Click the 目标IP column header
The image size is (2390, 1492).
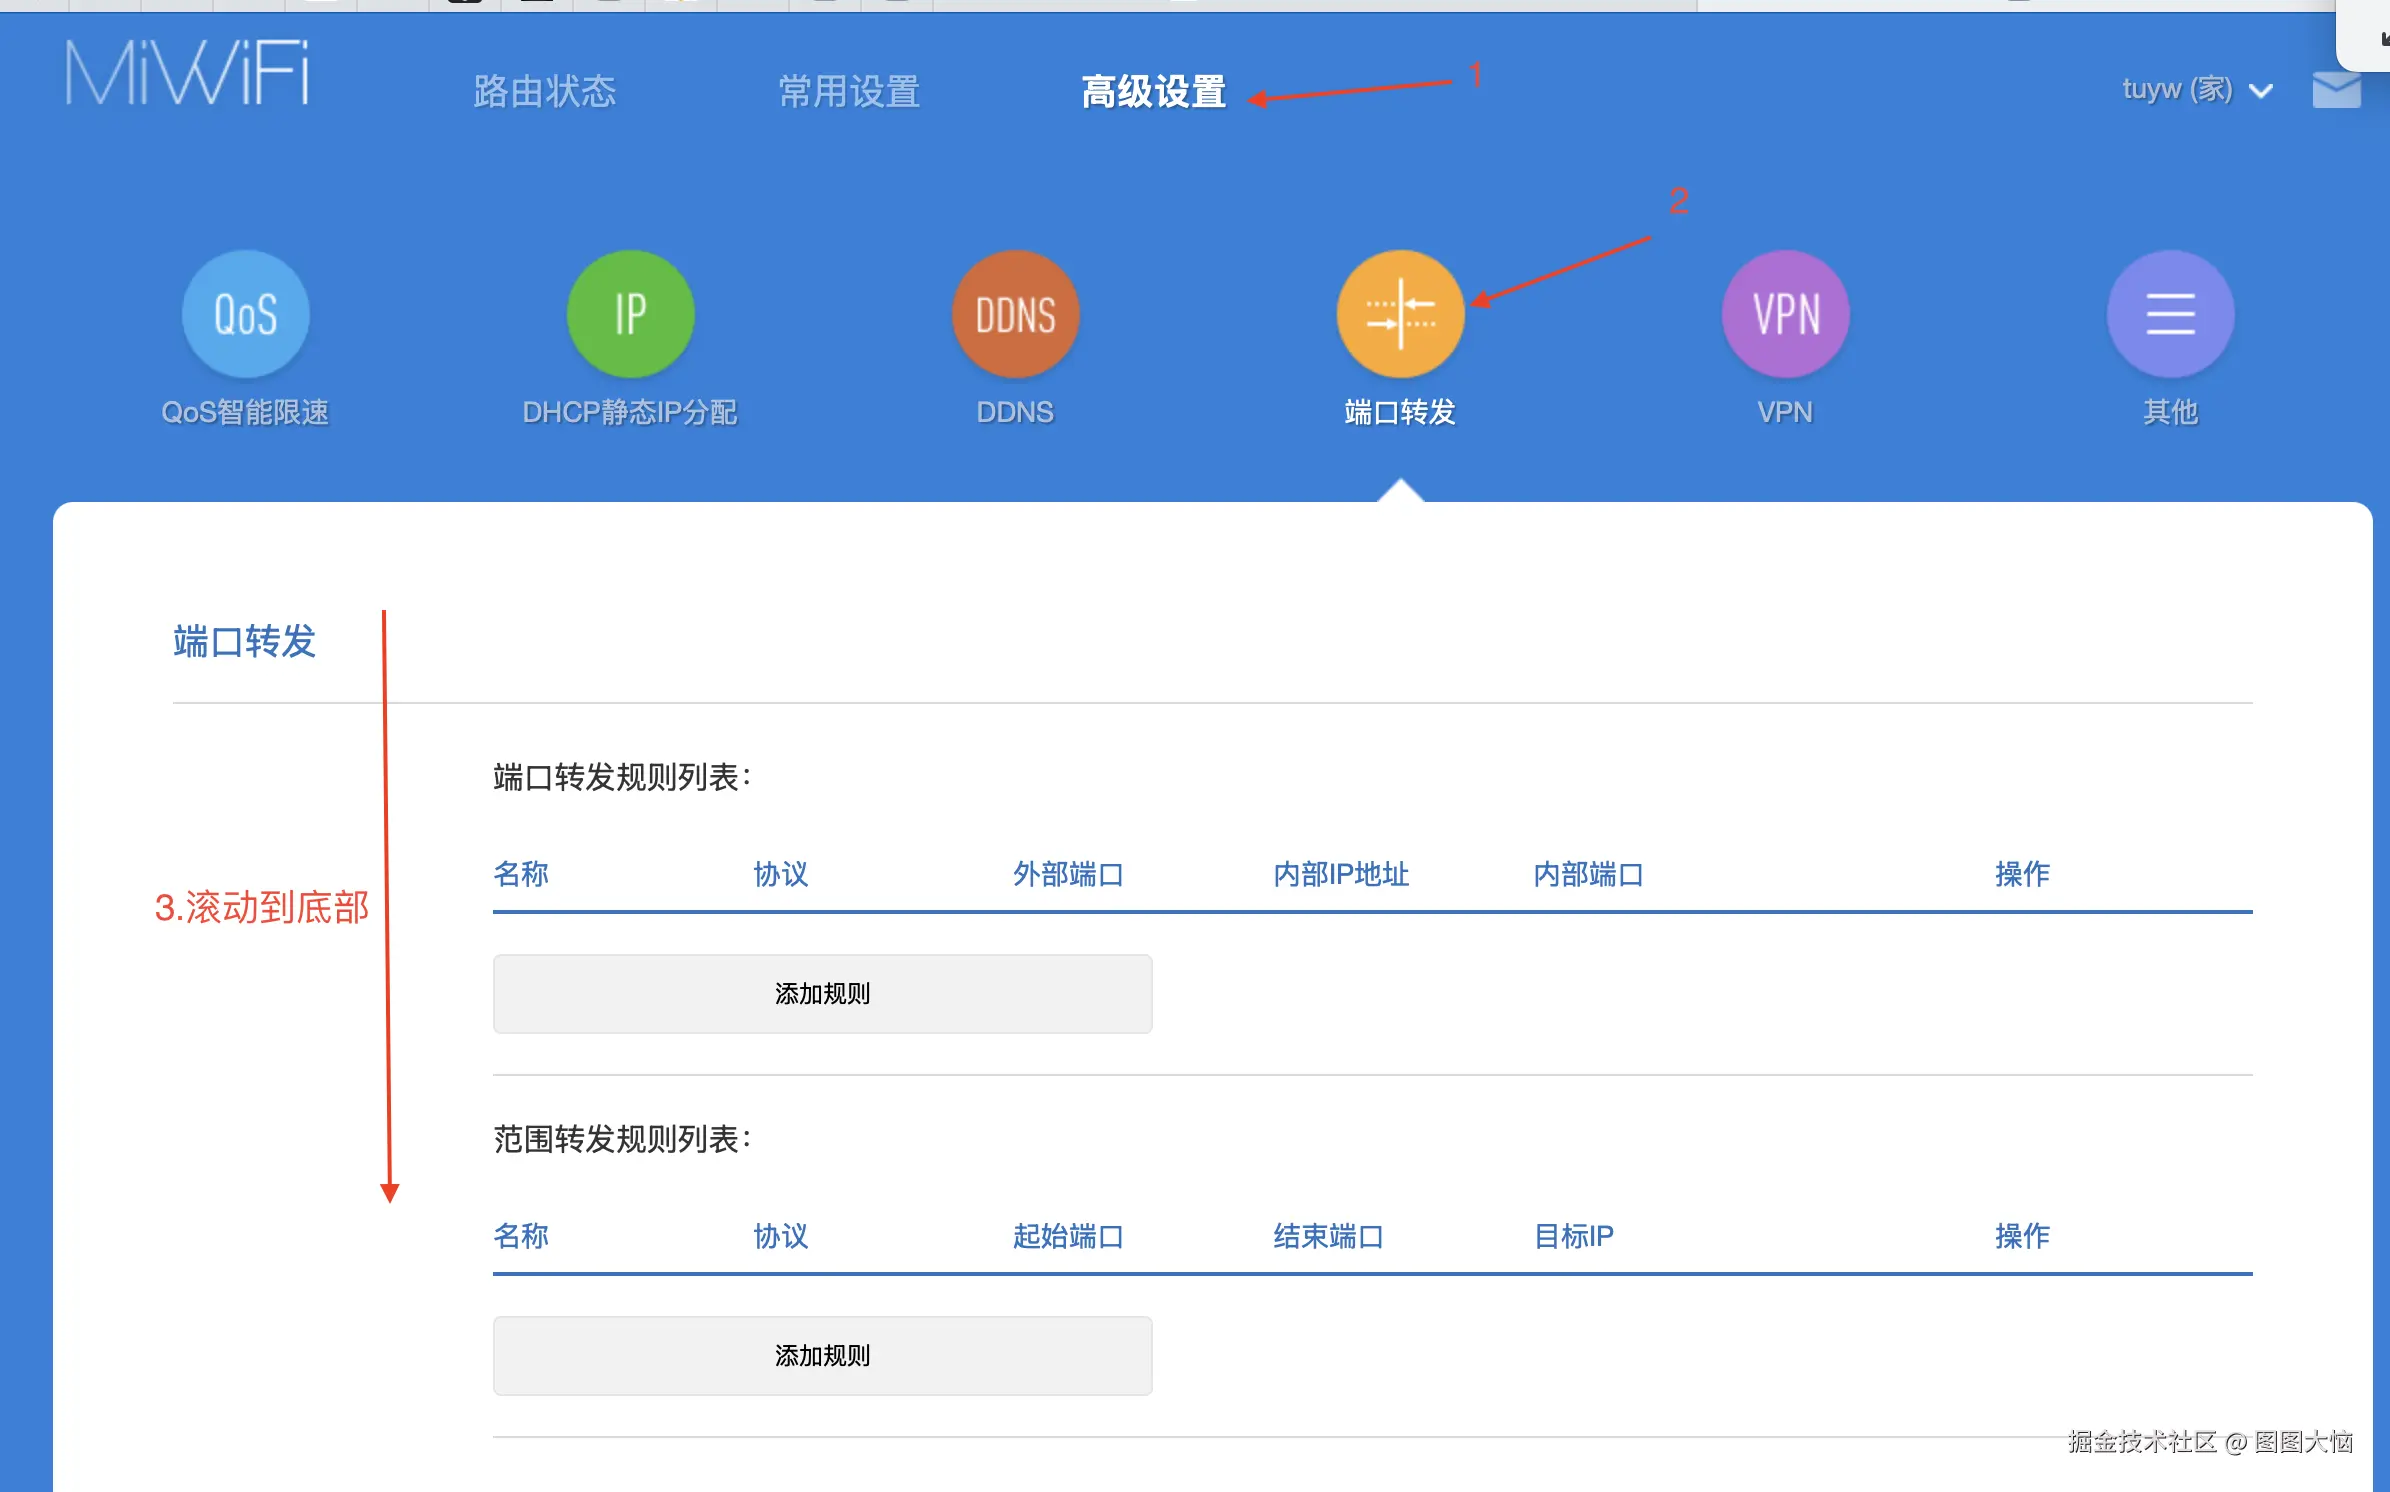[x=1573, y=1236]
